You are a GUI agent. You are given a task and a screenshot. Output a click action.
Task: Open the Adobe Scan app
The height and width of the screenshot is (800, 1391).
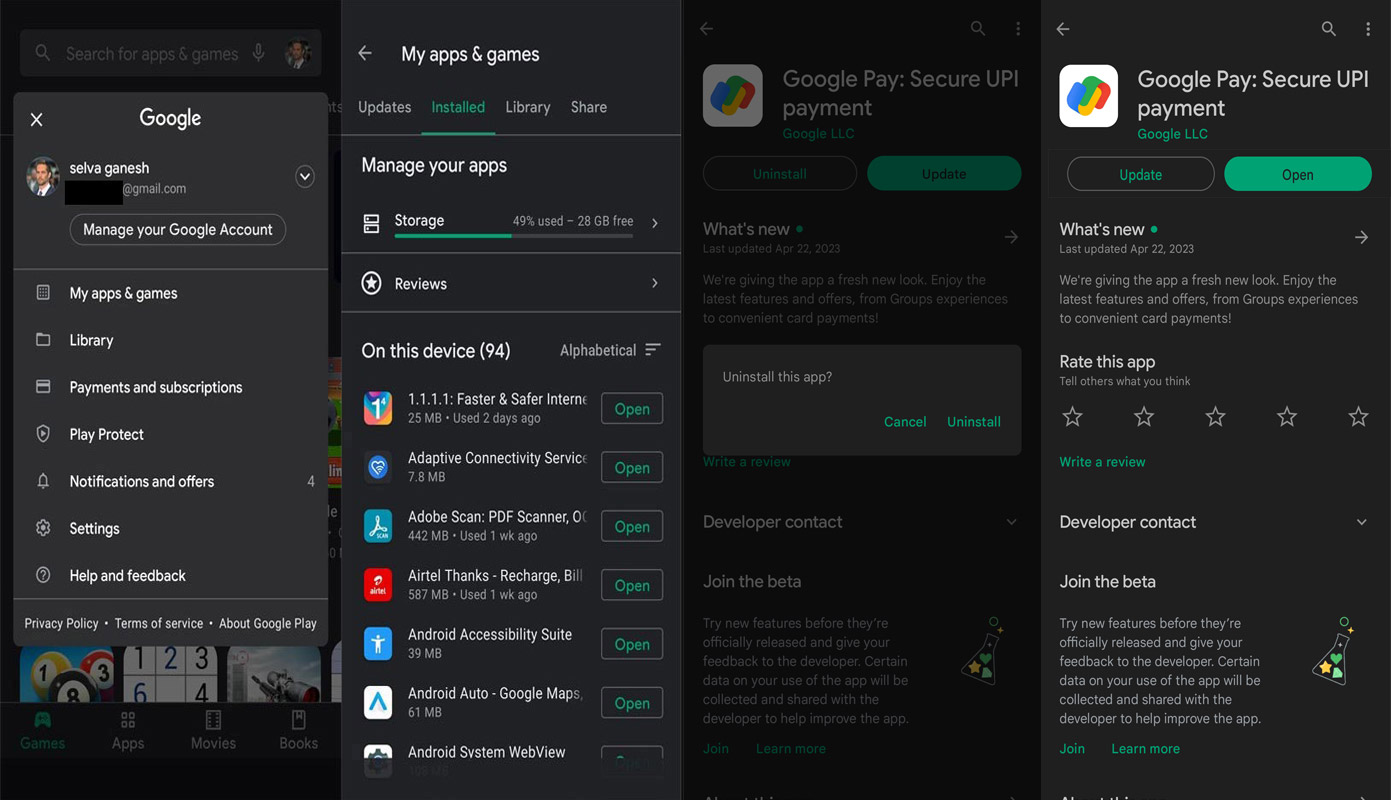[x=632, y=527]
